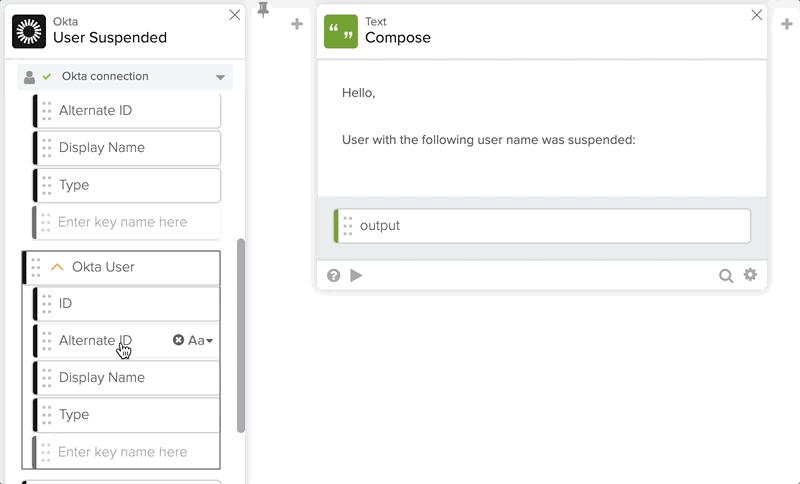
Task: Open the Okta connection dropdown
Action: [x=220, y=77]
